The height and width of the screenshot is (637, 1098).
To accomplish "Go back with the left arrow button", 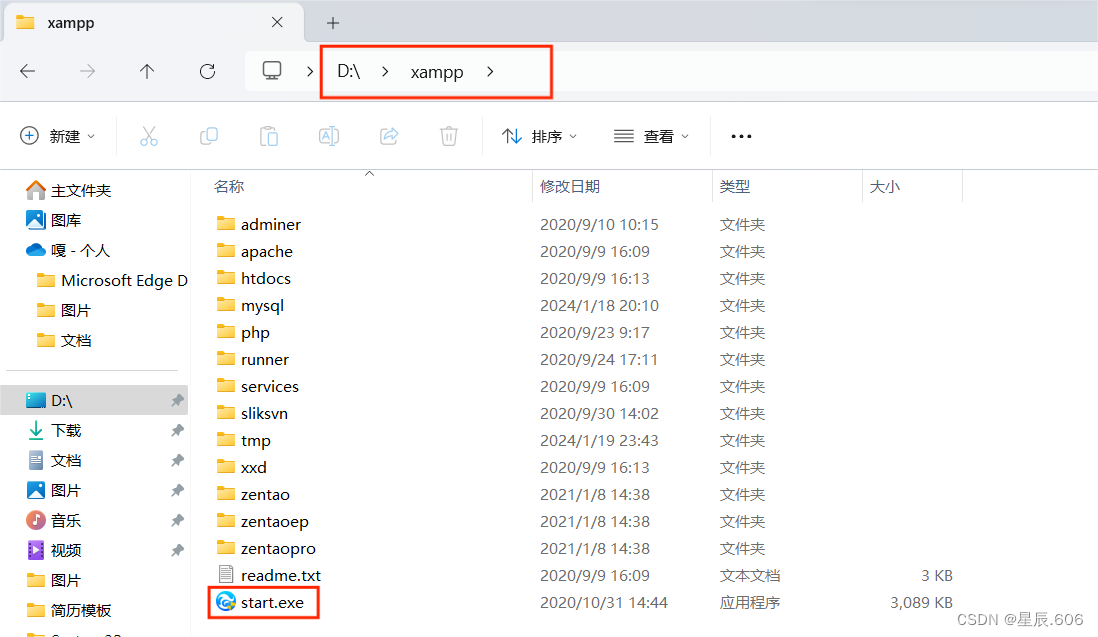I will [27, 71].
